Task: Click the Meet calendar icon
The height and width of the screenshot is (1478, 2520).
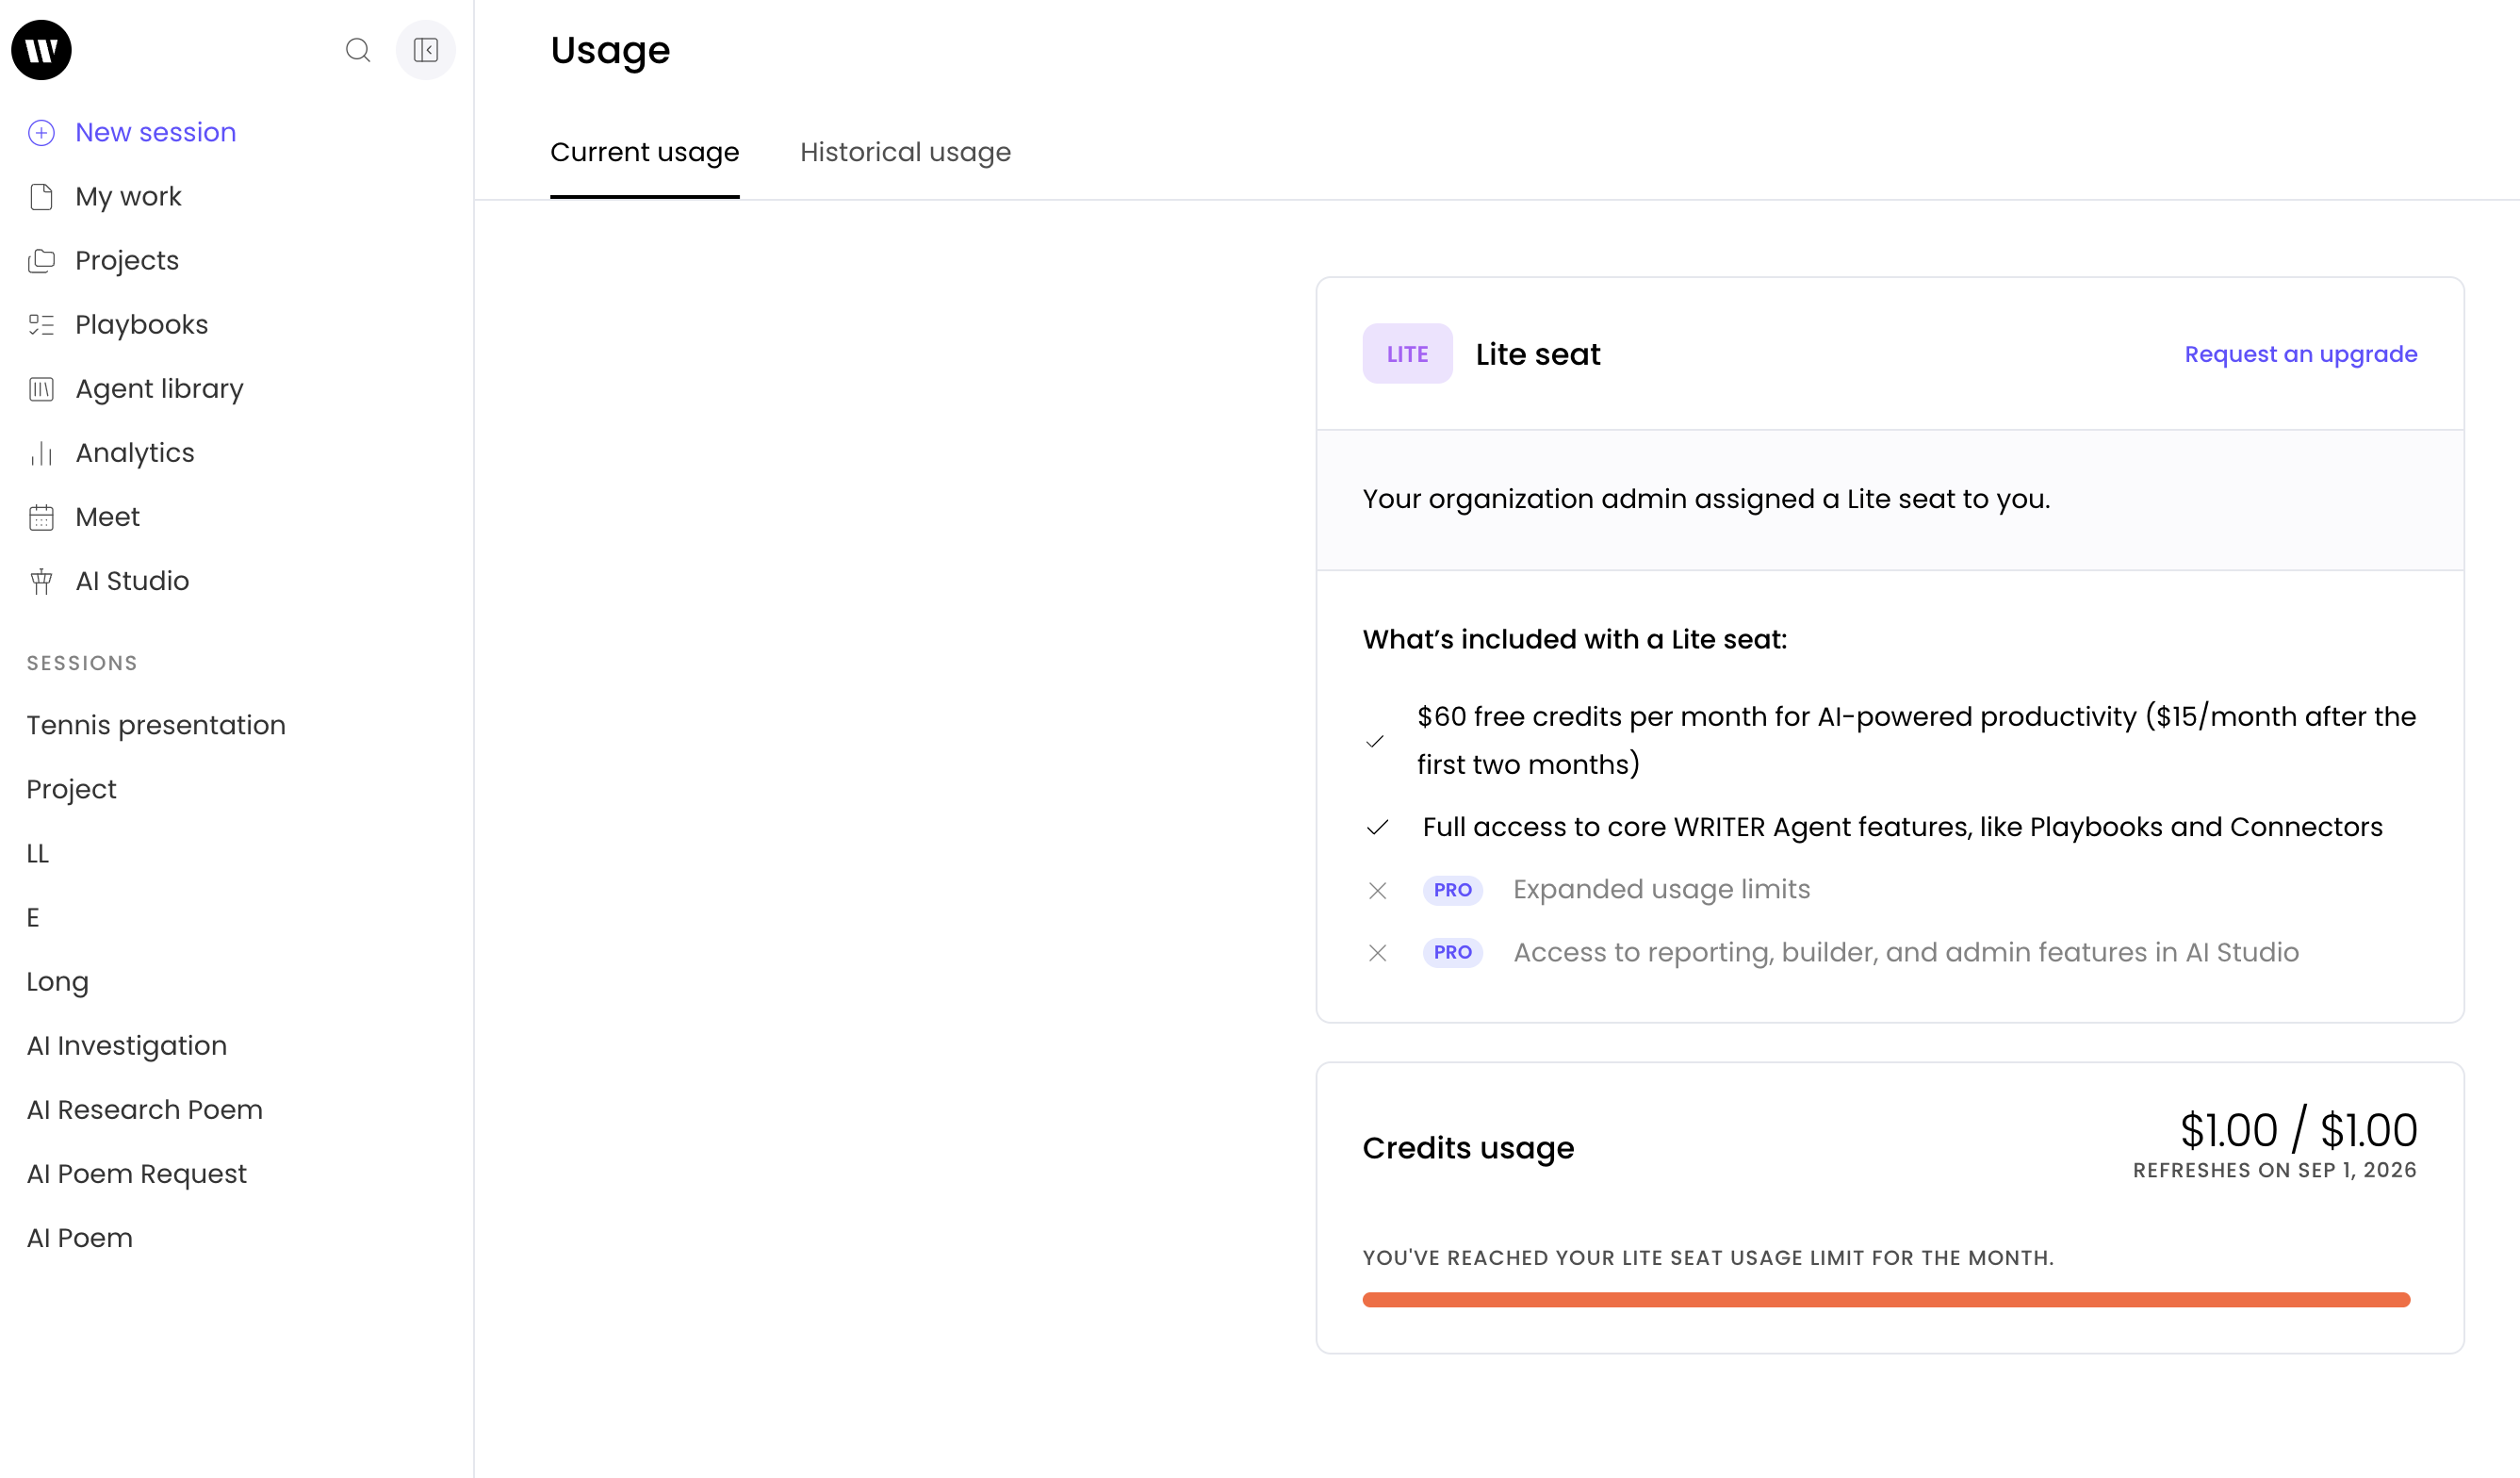Action: point(41,517)
